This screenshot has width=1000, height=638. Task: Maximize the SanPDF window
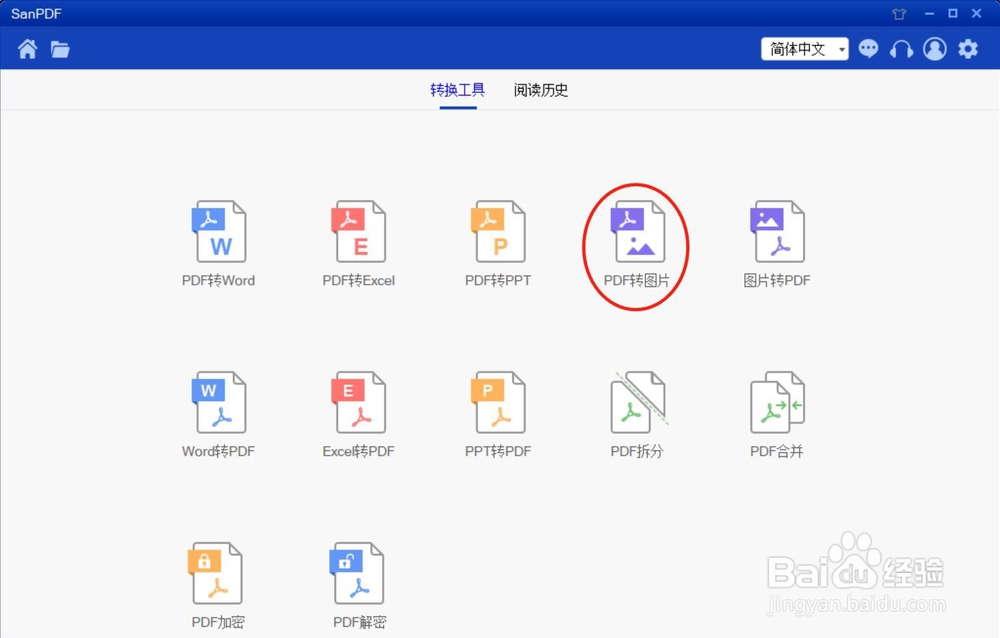click(953, 13)
